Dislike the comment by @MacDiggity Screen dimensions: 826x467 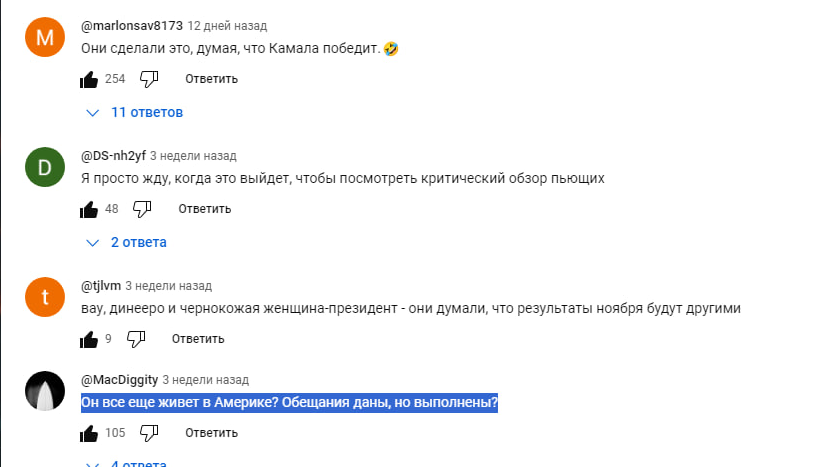click(x=149, y=433)
